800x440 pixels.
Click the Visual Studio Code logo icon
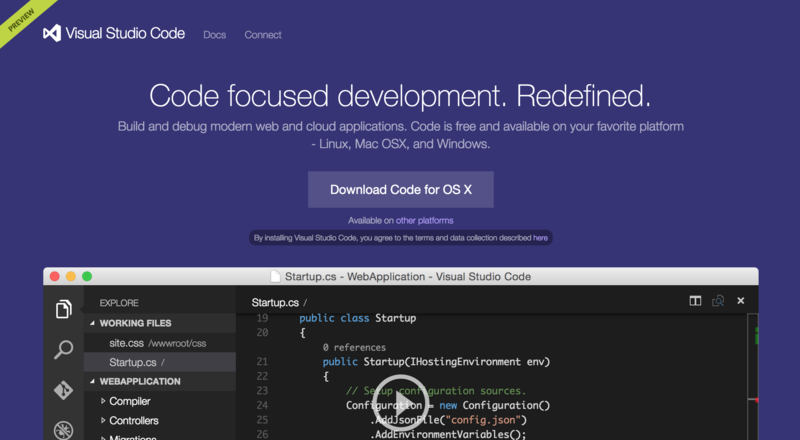point(52,33)
